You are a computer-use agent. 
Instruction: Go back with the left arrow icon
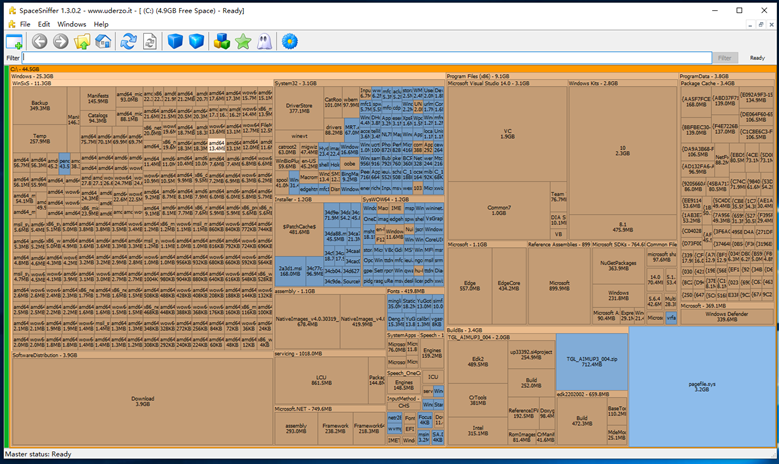39,41
